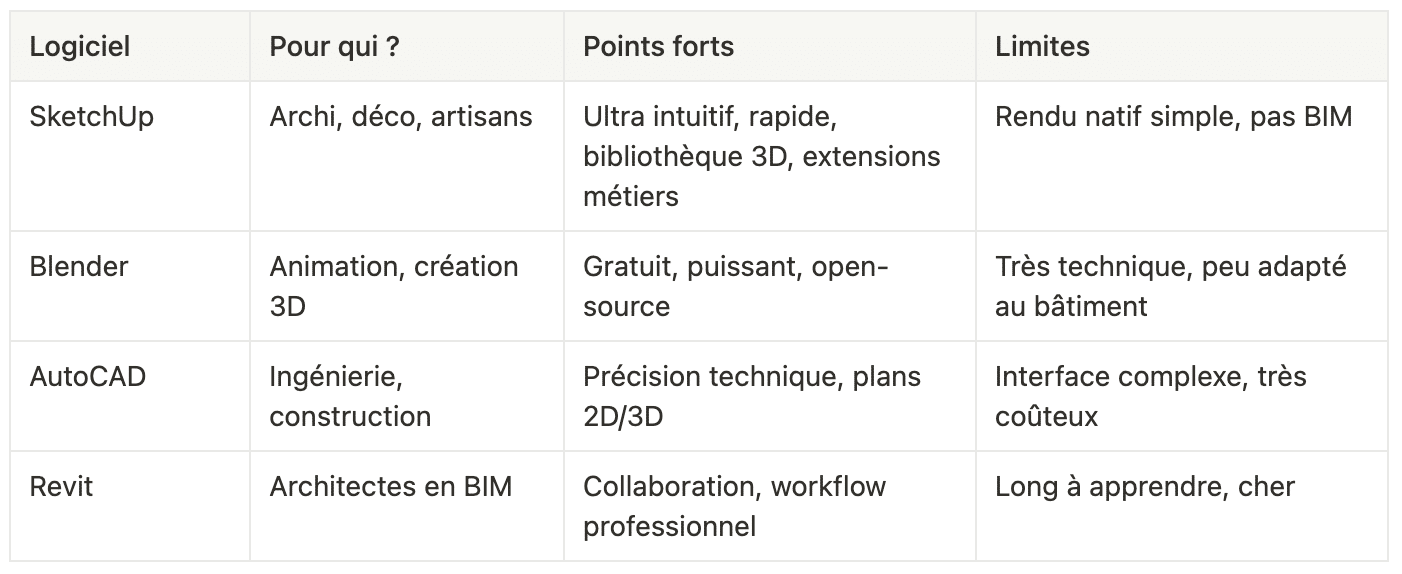Click "Interface complexe, très coûteux" cell
The image size is (1402, 574).
tap(1182, 396)
